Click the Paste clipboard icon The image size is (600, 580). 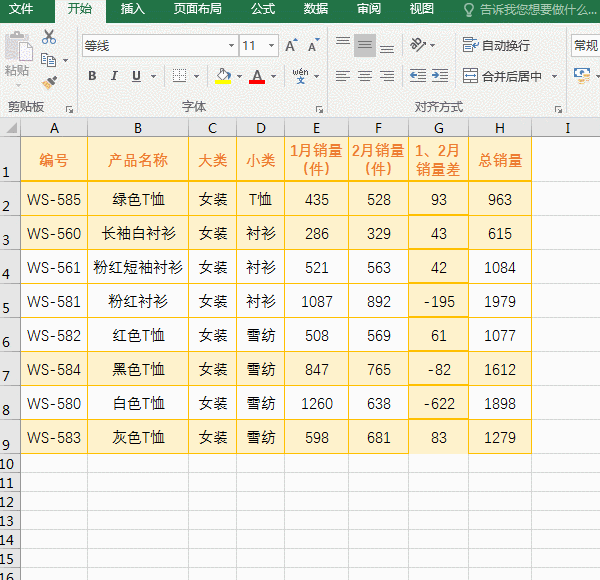pyautogui.click(x=18, y=47)
